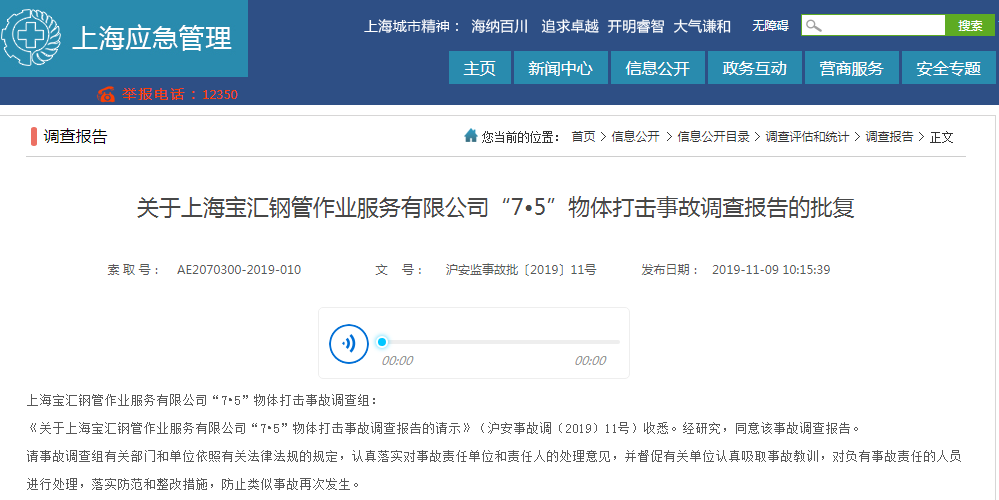999x500 pixels.
Task: Open the 安全专题 navigation tab
Action: [949, 68]
